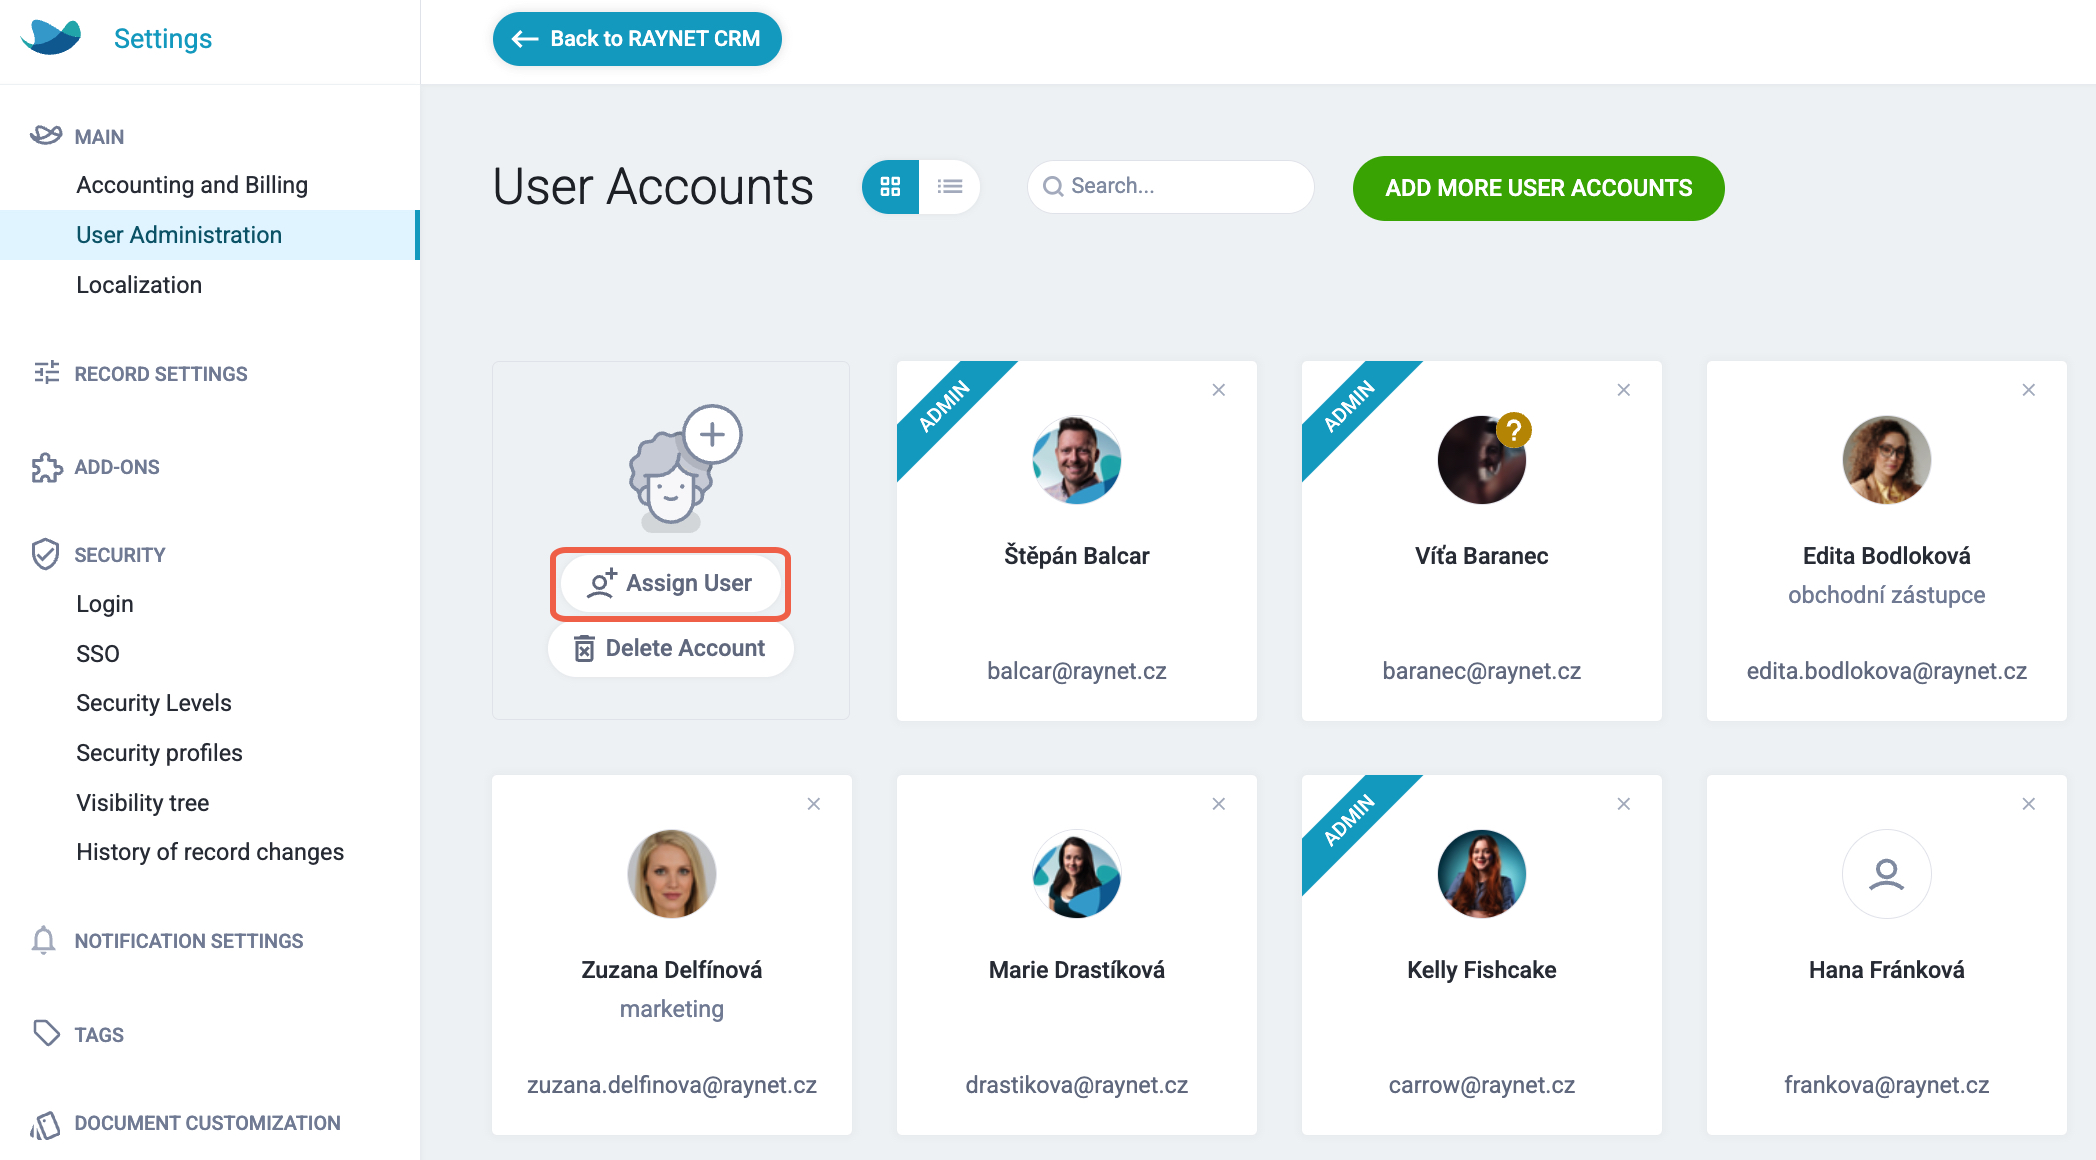Click the RAYNET logo icon
2096x1160 pixels.
pyautogui.click(x=51, y=38)
